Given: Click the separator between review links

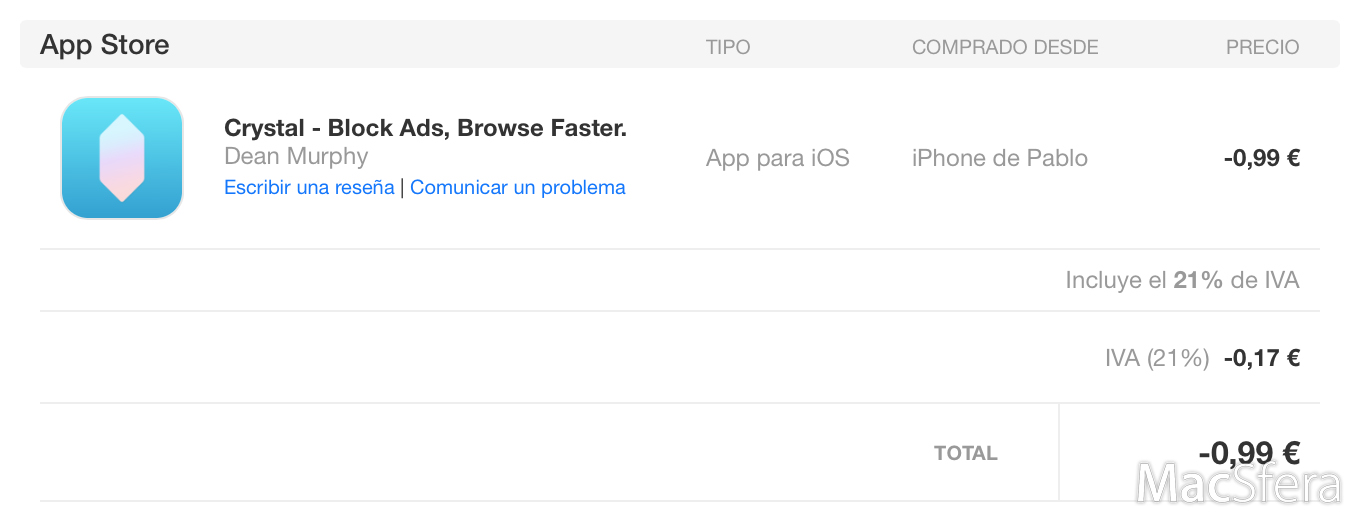Looking at the screenshot, I should tap(402, 187).
